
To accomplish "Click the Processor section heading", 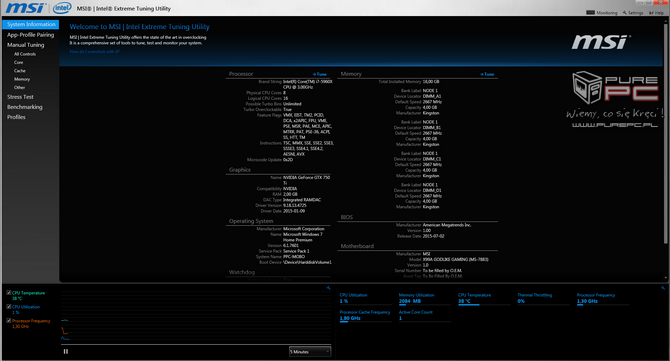I will (x=241, y=74).
